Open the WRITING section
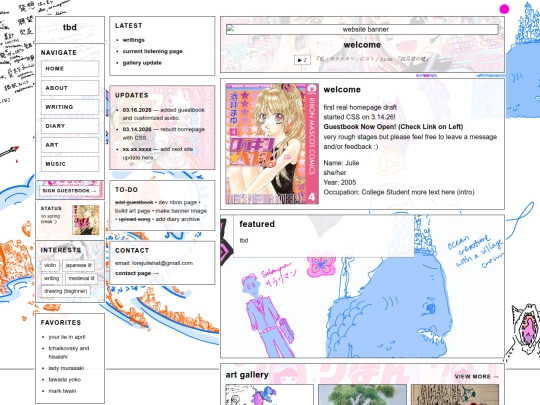The image size is (540, 405). coord(70,107)
